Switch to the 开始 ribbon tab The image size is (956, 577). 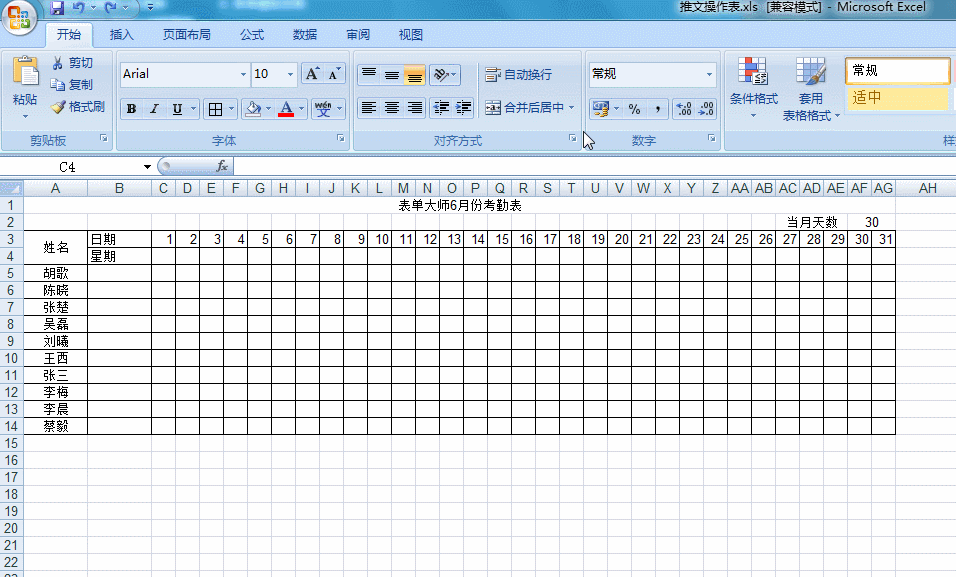(69, 35)
